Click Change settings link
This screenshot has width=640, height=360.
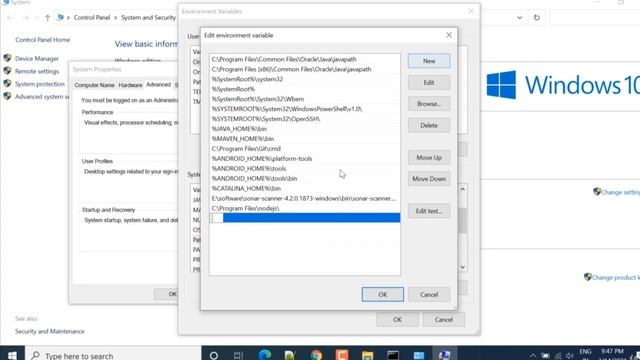[x=619, y=192]
